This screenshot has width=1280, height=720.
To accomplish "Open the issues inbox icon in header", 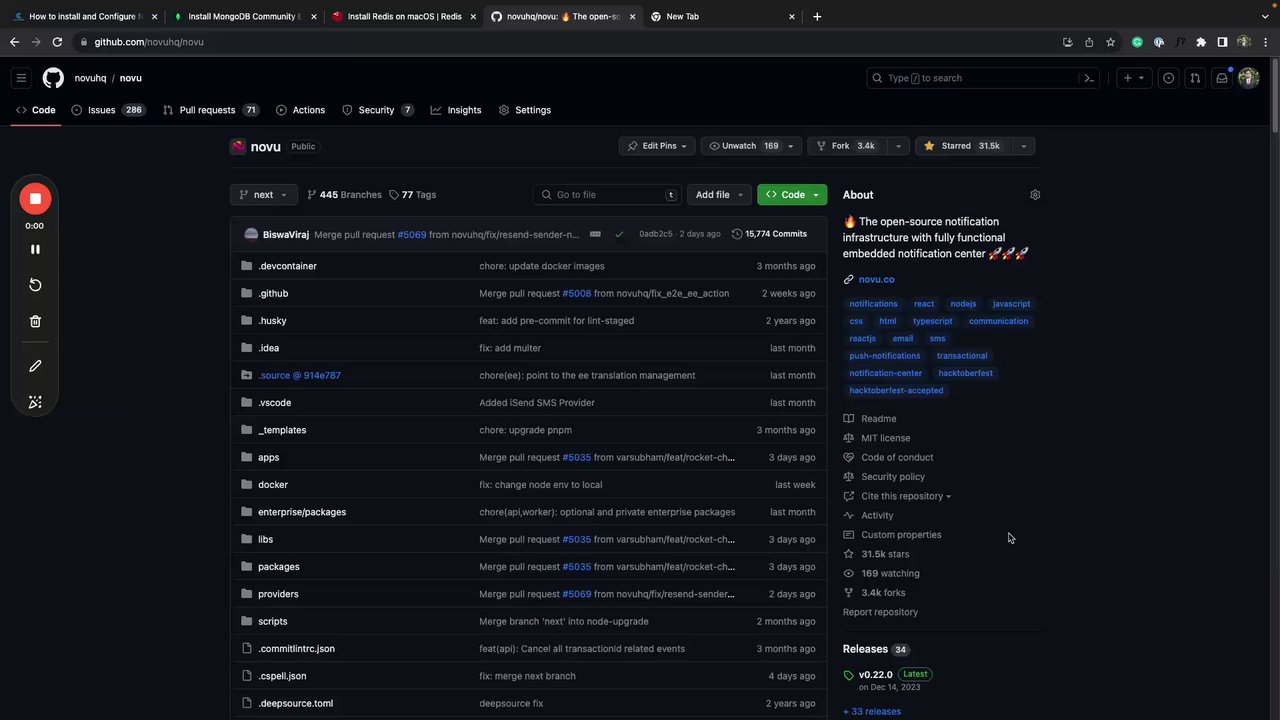I will pos(1168,78).
